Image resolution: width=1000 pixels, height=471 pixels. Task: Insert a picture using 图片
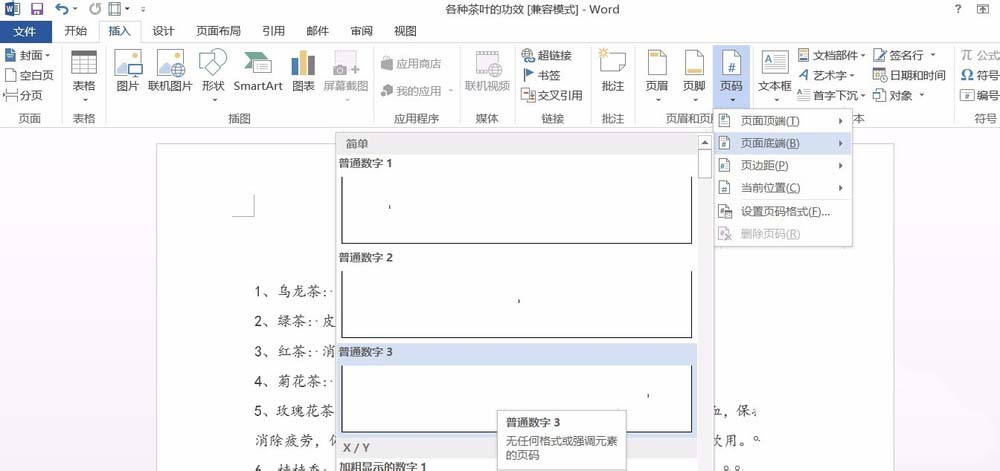click(128, 71)
